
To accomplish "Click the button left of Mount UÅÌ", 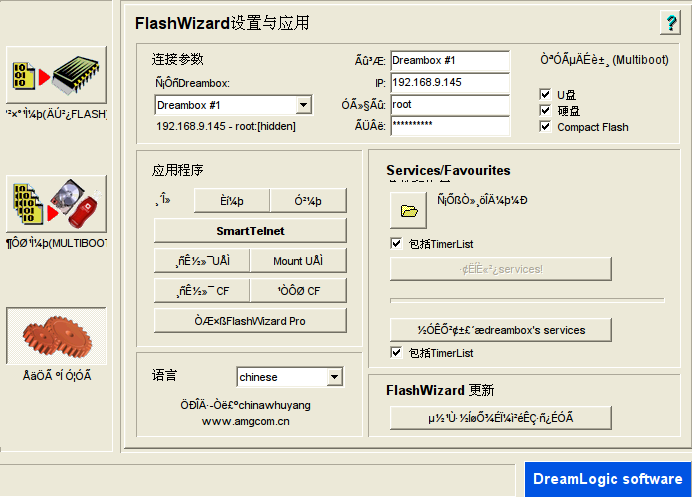I will [x=202, y=261].
